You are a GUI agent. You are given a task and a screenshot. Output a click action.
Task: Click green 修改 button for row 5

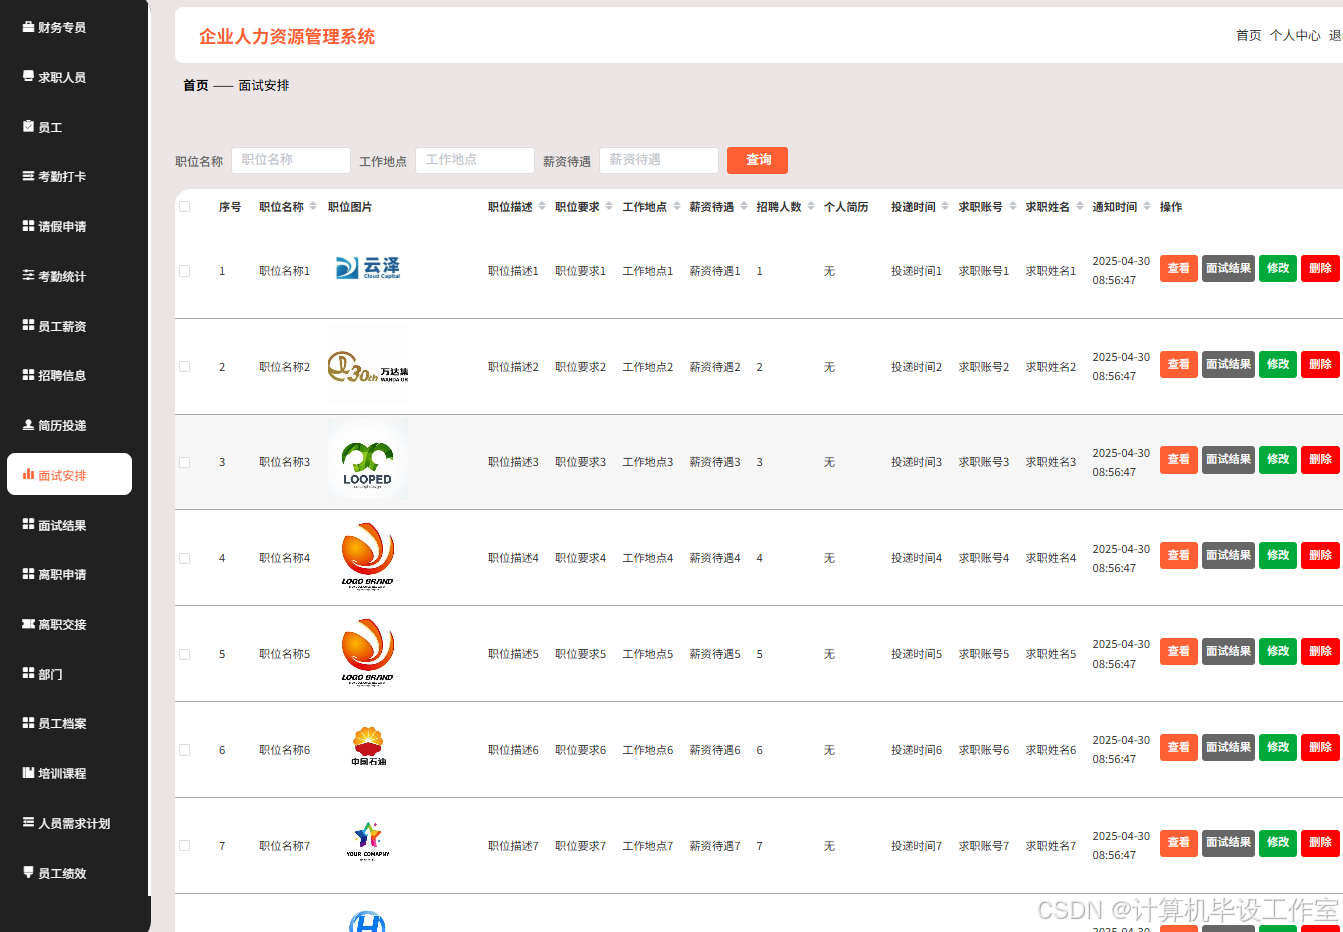coord(1278,651)
